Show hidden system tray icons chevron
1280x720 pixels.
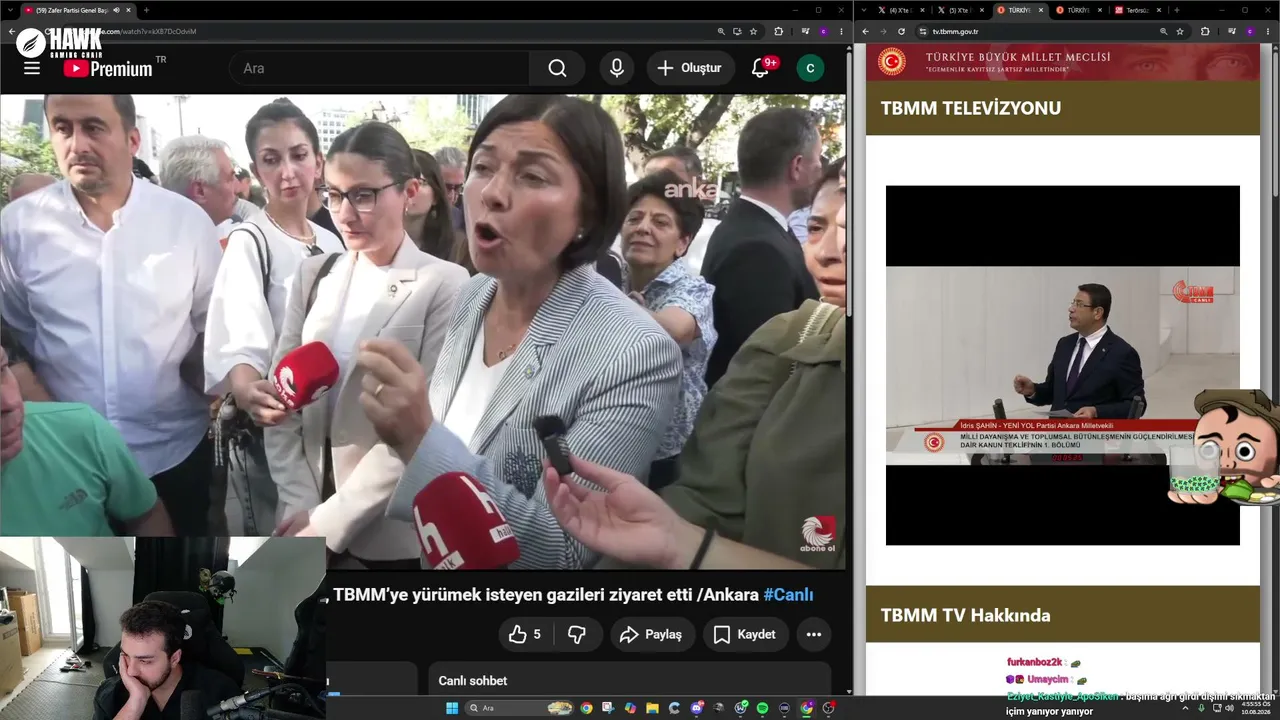click(x=1186, y=708)
